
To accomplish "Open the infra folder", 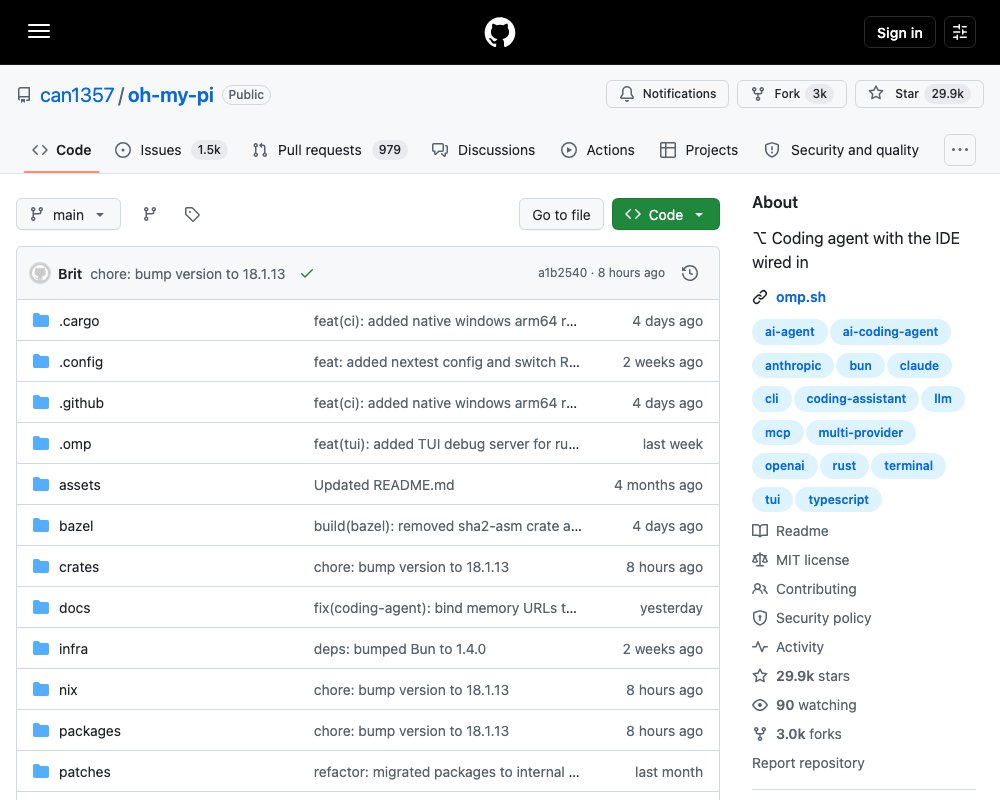I will click(x=73, y=649).
